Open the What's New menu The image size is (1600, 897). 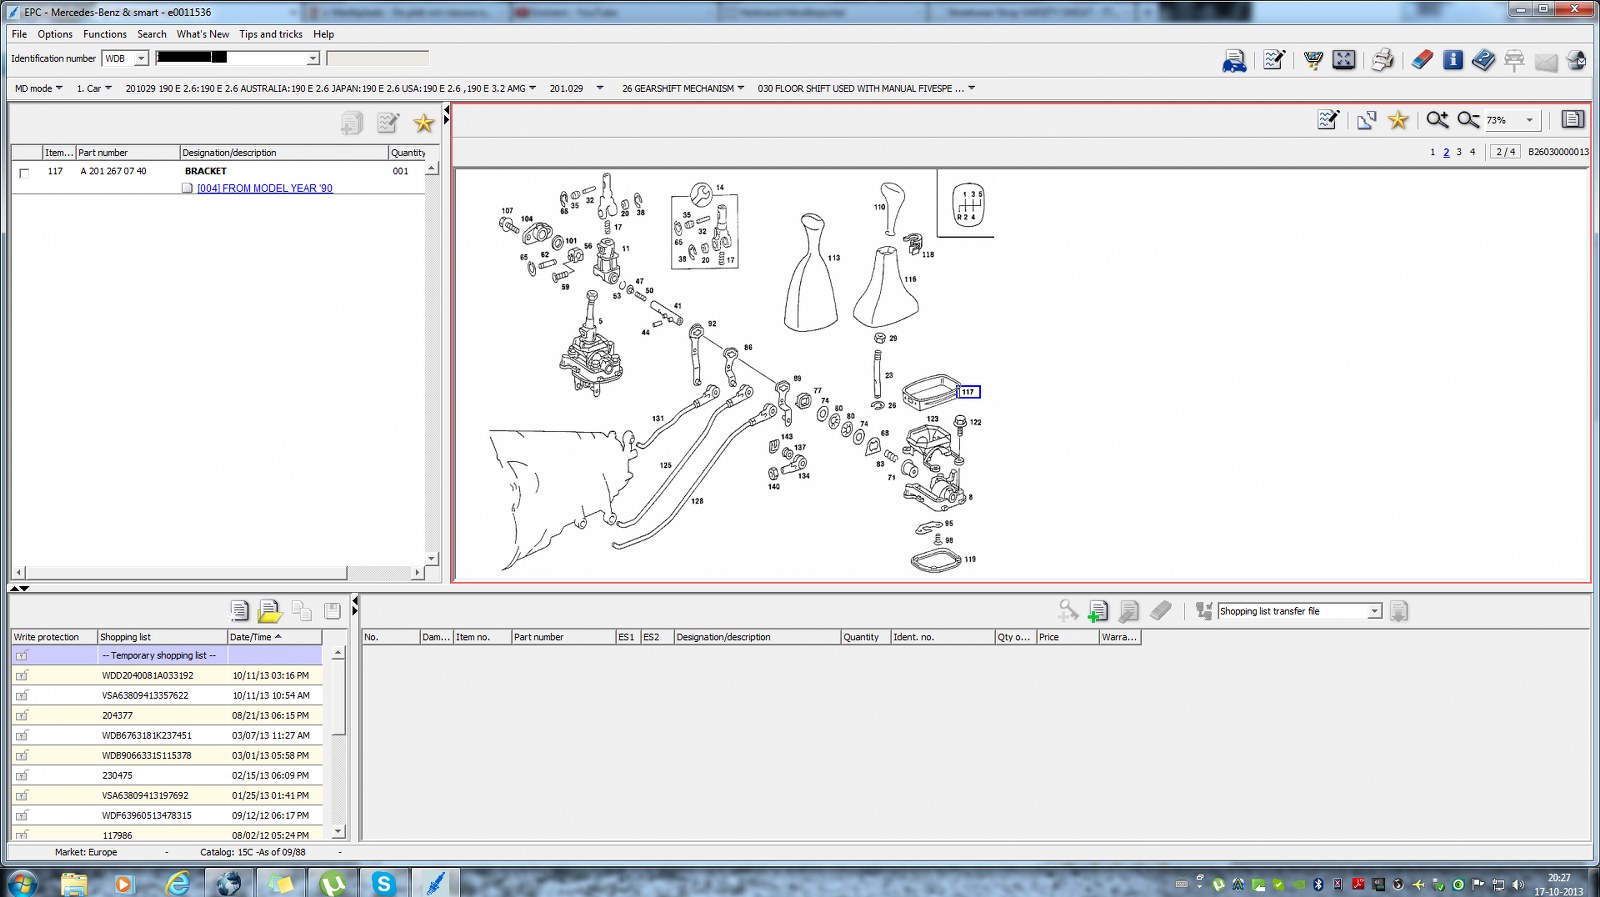pyautogui.click(x=203, y=34)
